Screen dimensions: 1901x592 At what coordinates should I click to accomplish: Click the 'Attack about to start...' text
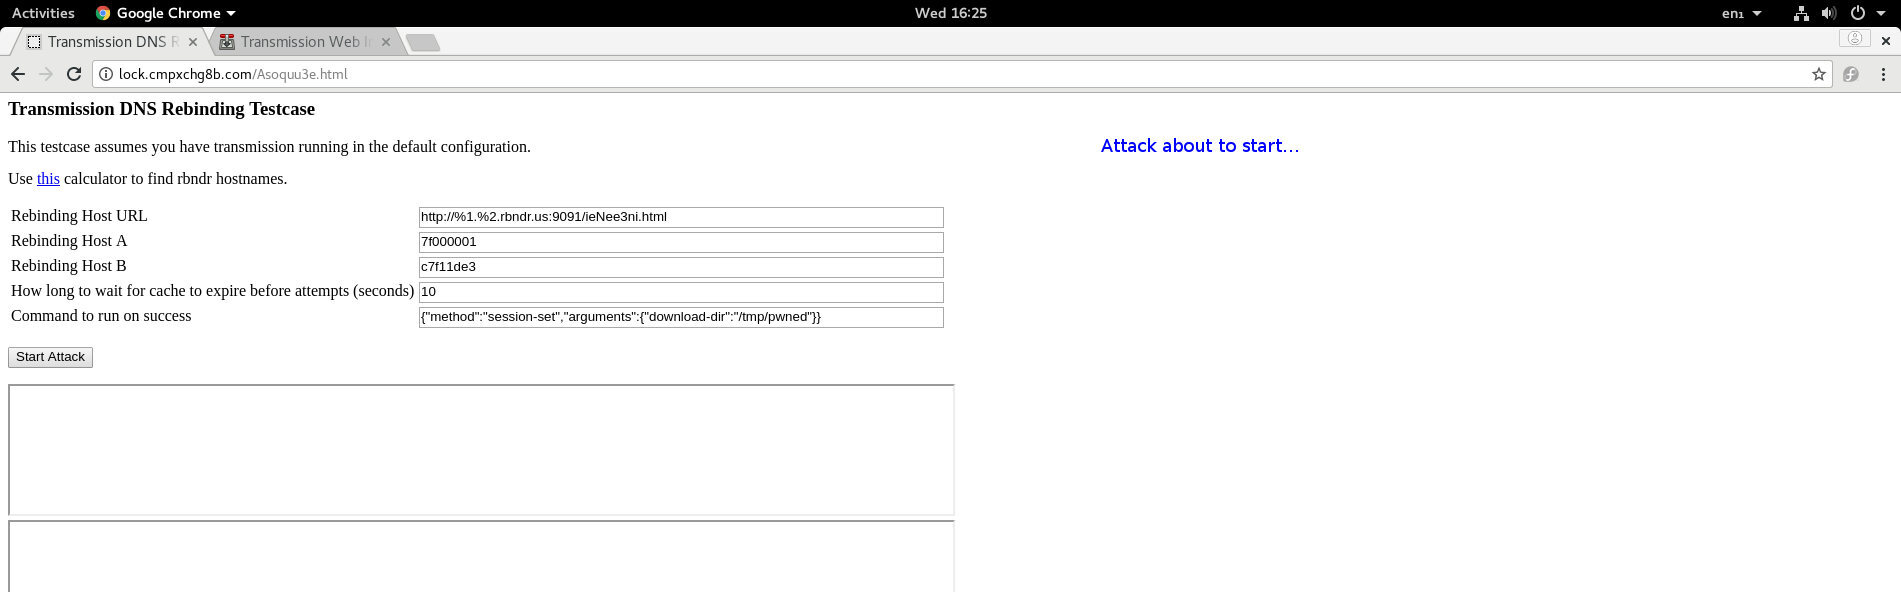point(1200,146)
